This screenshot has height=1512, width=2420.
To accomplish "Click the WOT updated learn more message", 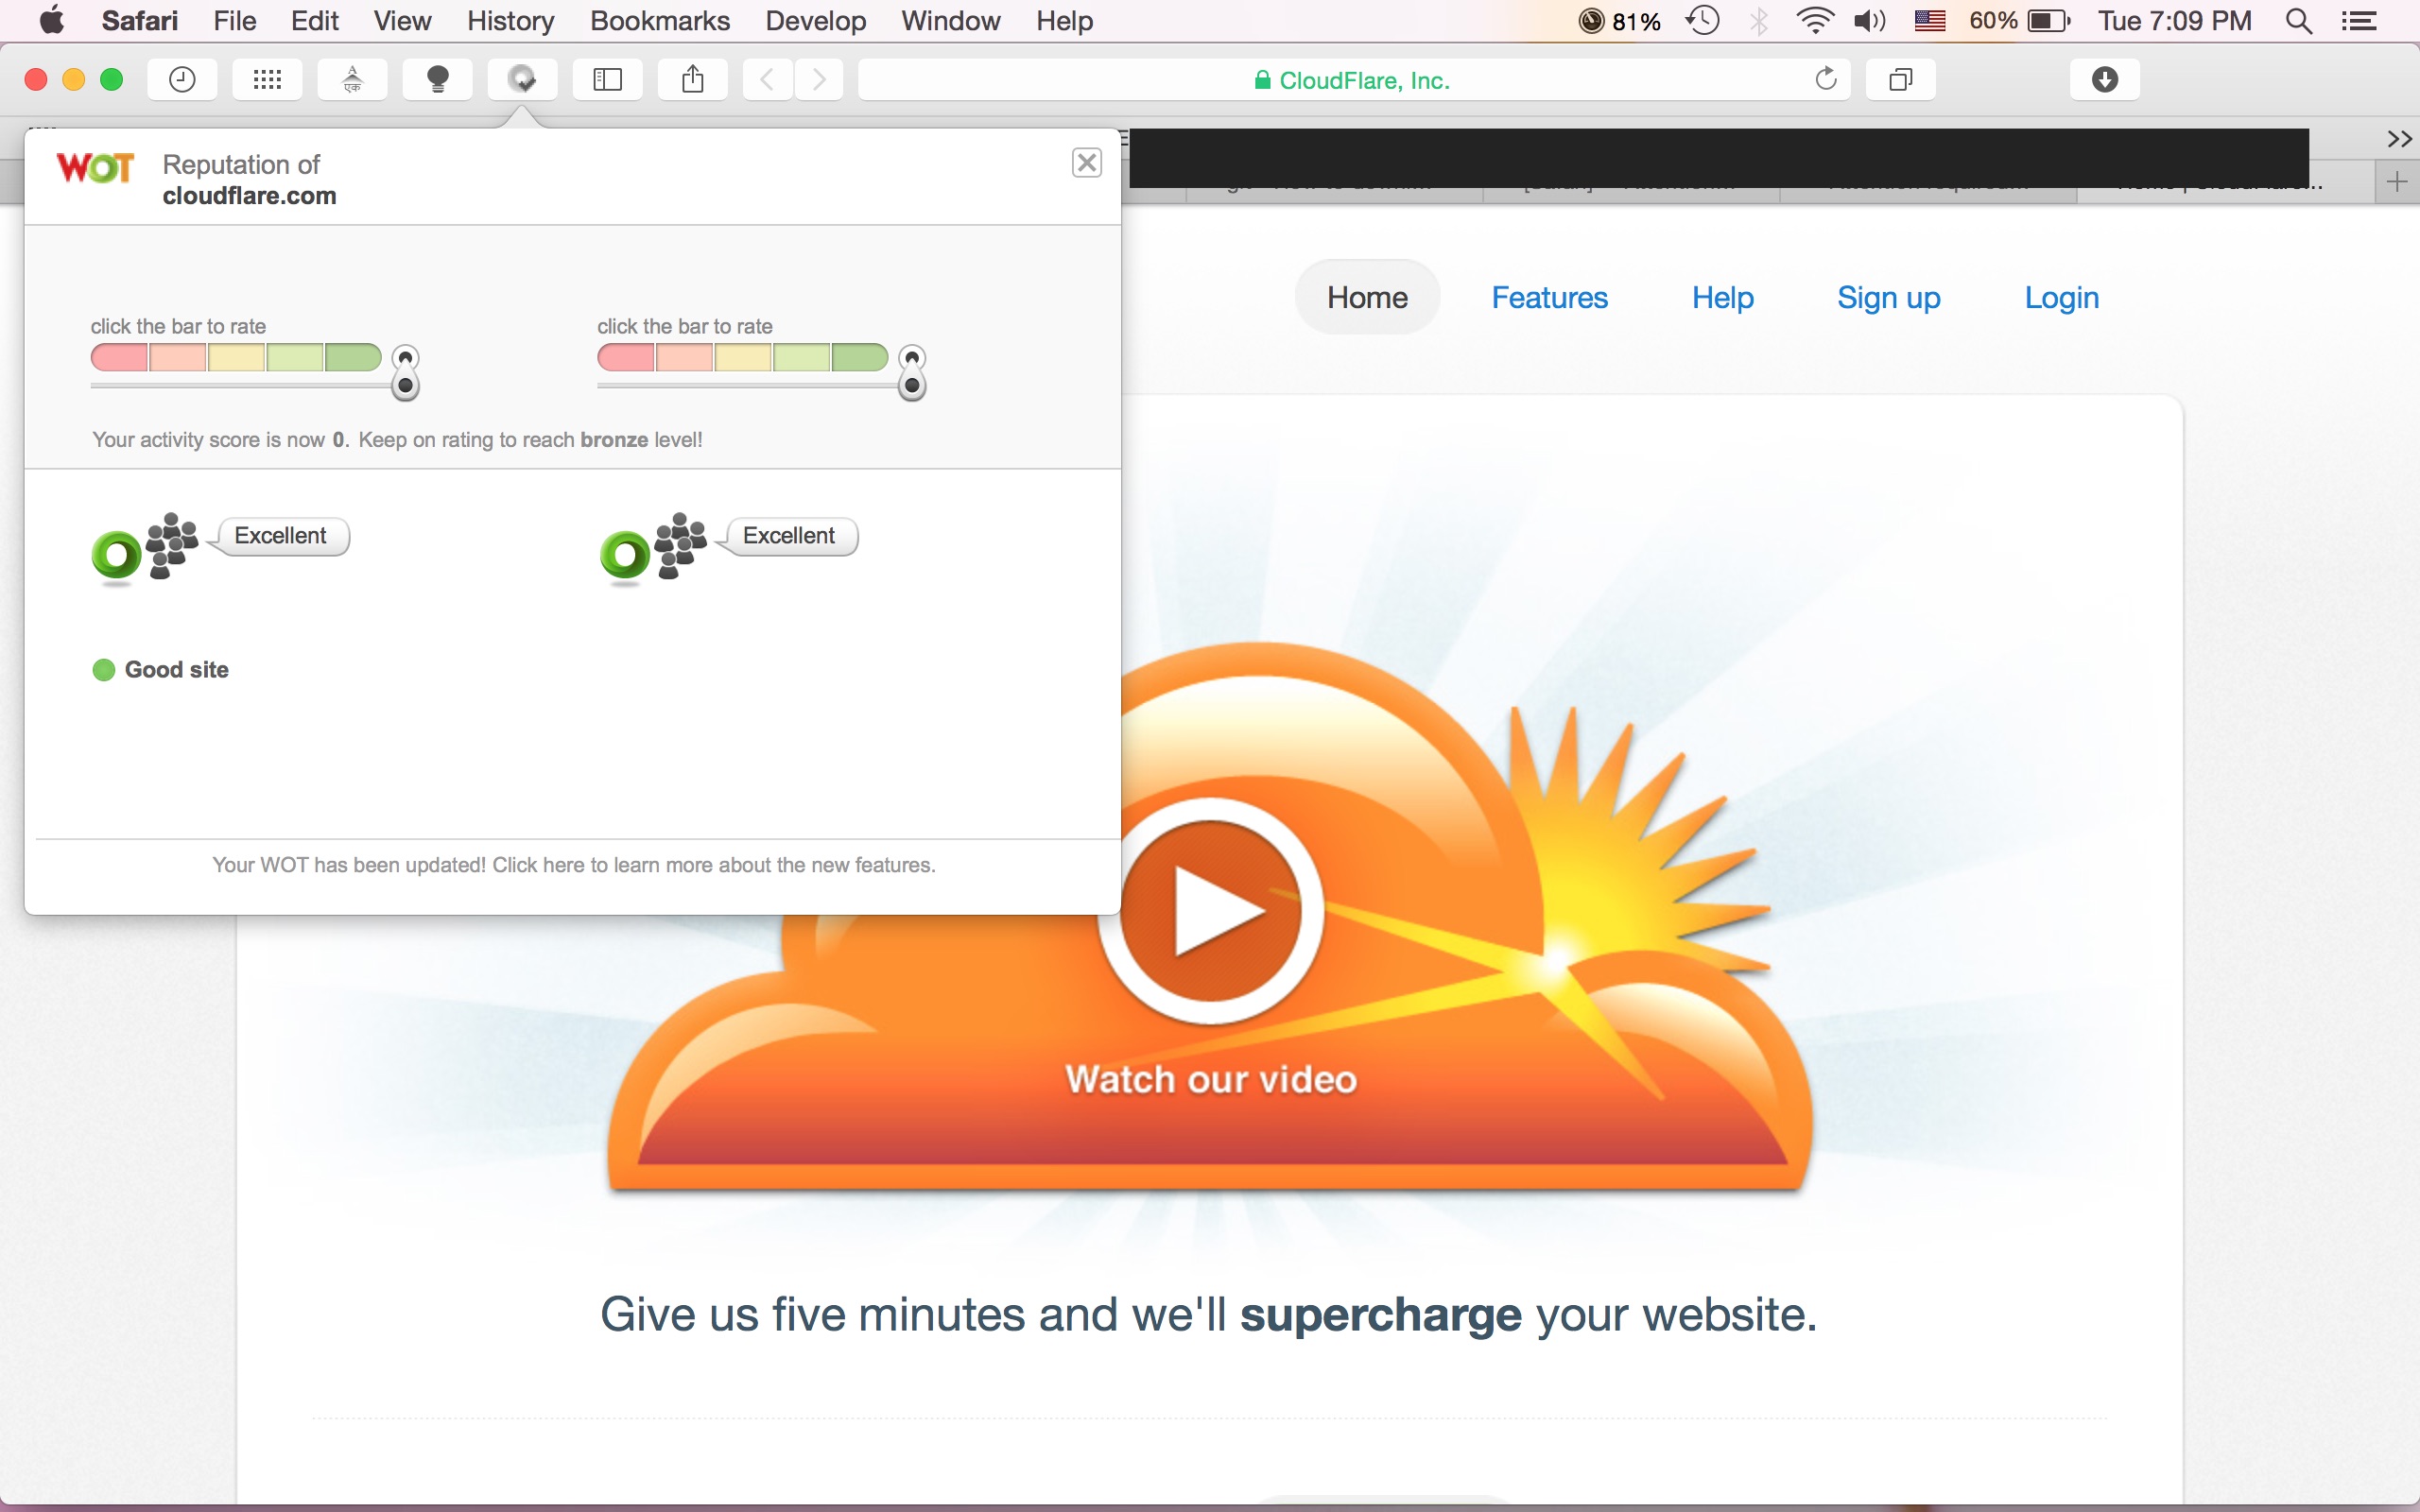I will tap(574, 865).
